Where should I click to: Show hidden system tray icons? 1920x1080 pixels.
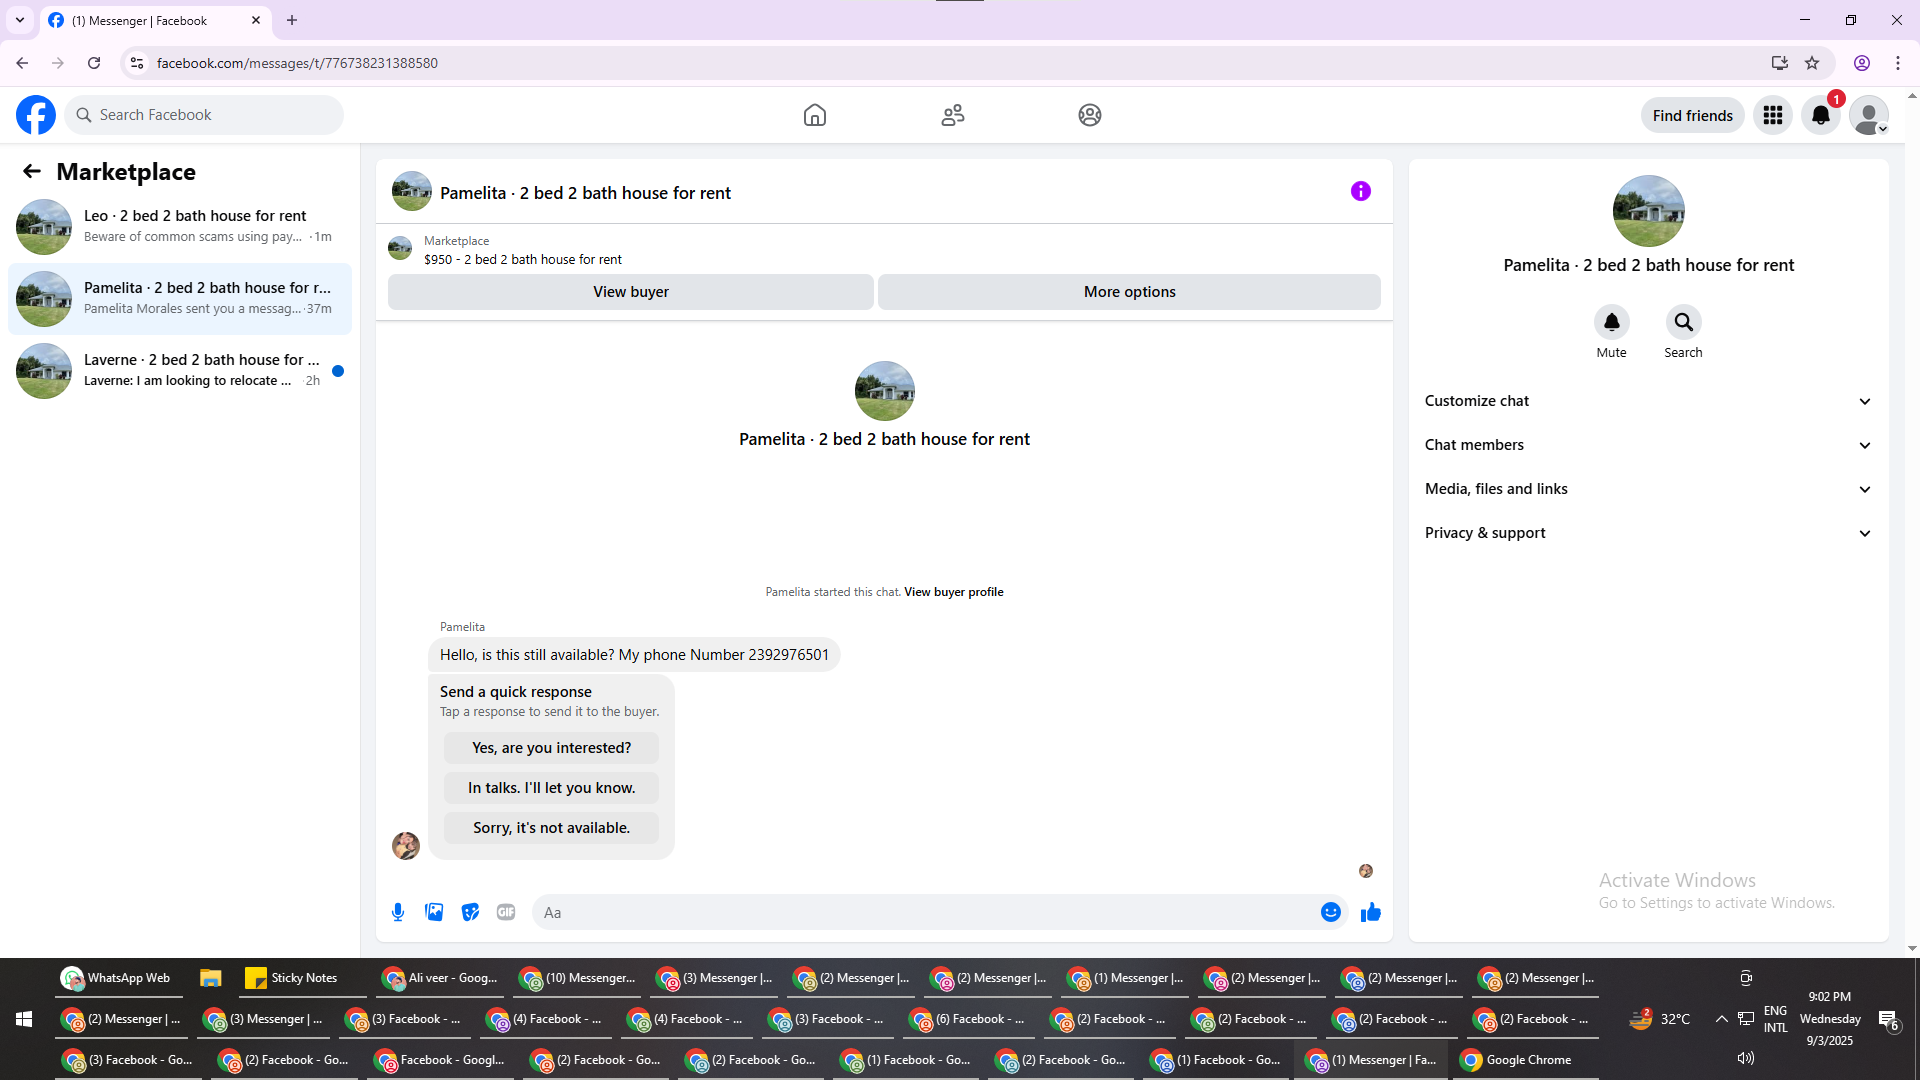1721,1019
